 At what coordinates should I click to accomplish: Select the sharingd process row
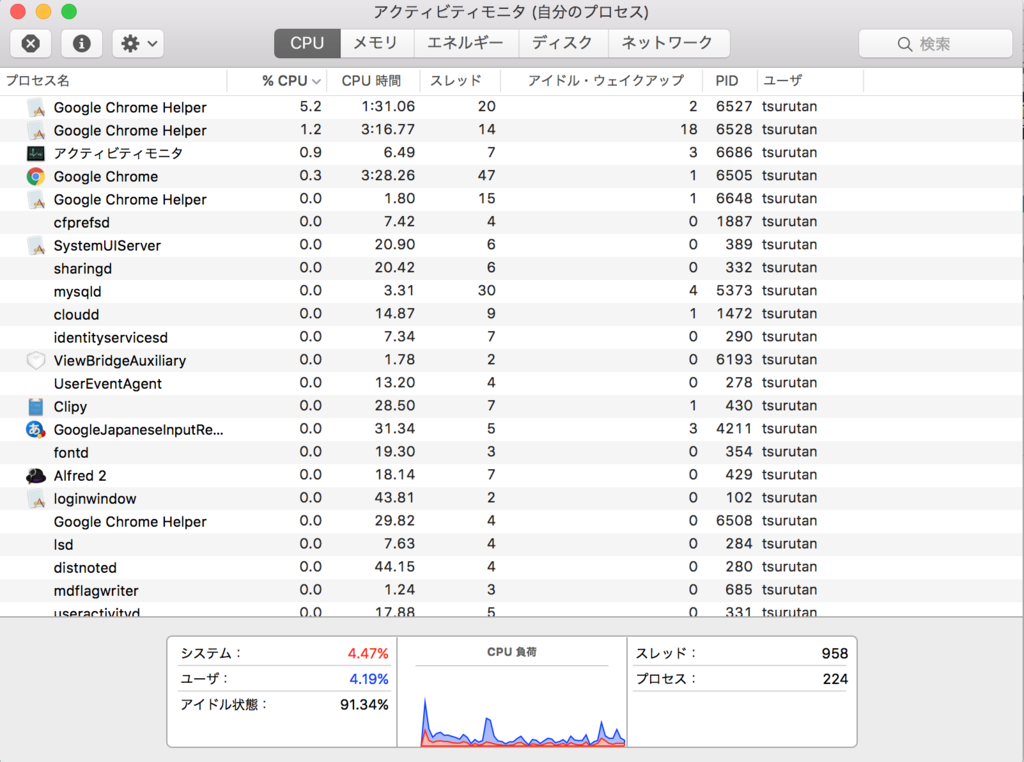[x=511, y=268]
